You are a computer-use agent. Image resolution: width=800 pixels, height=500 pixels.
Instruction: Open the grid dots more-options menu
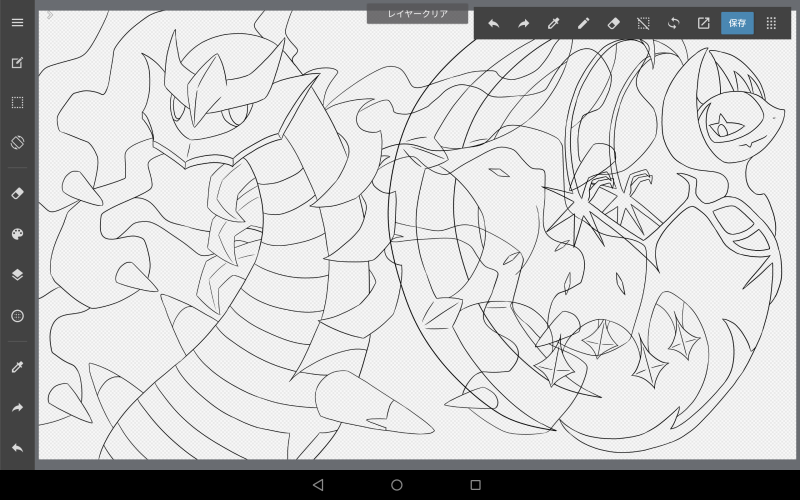click(771, 23)
